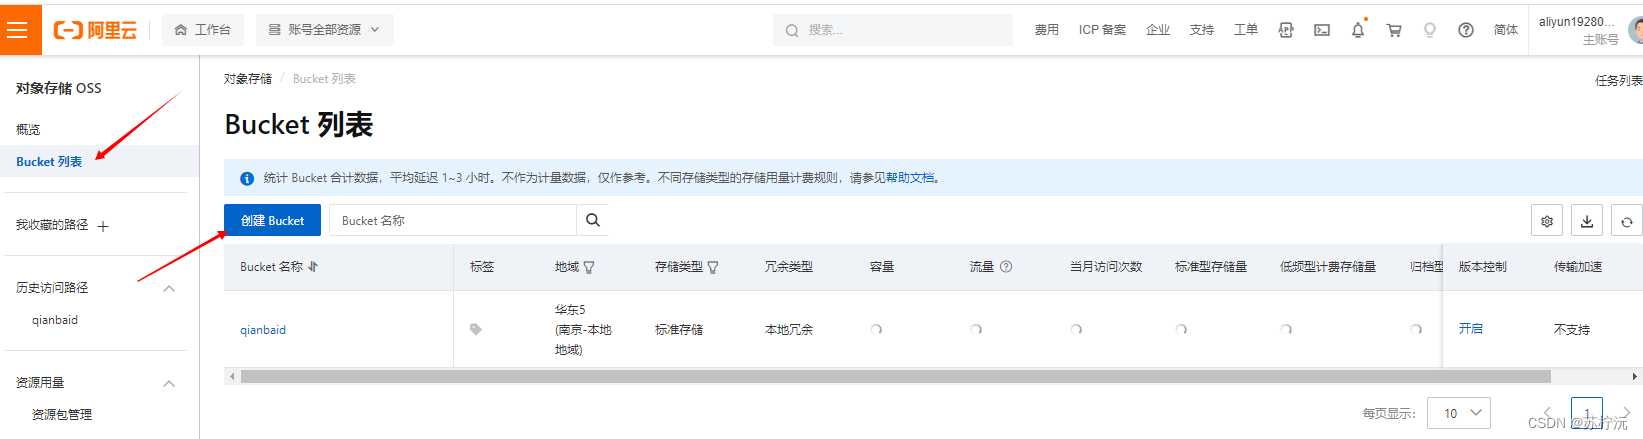Click the 流量 help icon
Viewport: 1643px width, 439px height.
[1006, 267]
